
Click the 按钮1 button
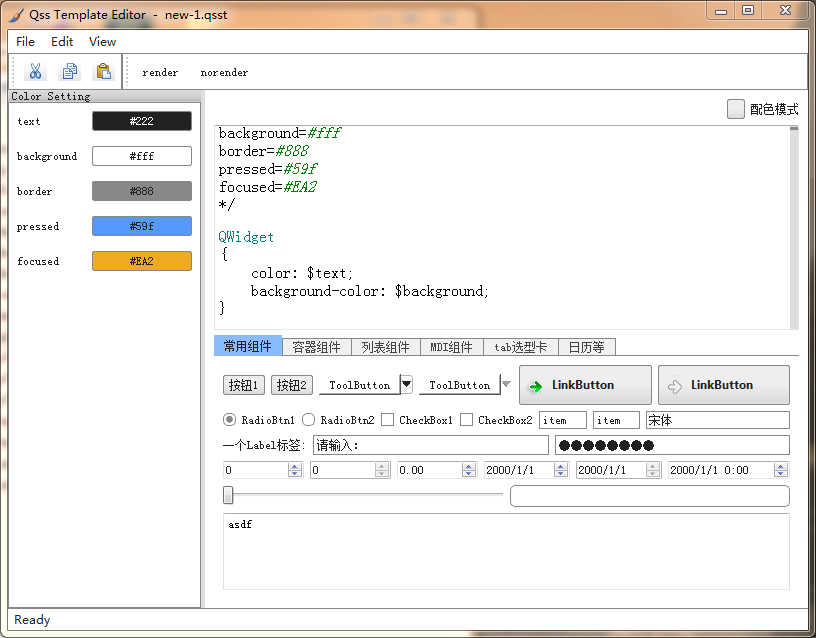244,385
